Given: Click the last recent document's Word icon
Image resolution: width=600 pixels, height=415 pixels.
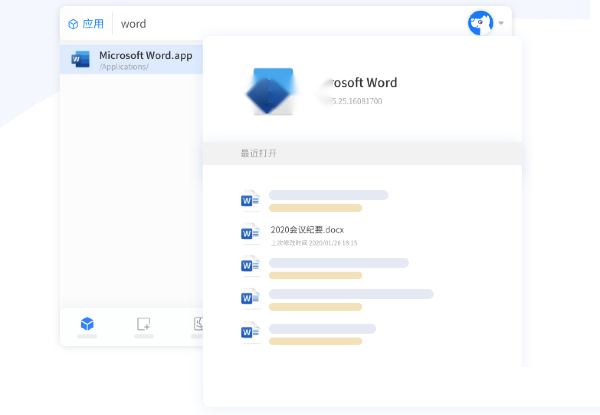Looking at the screenshot, I should point(250,332).
